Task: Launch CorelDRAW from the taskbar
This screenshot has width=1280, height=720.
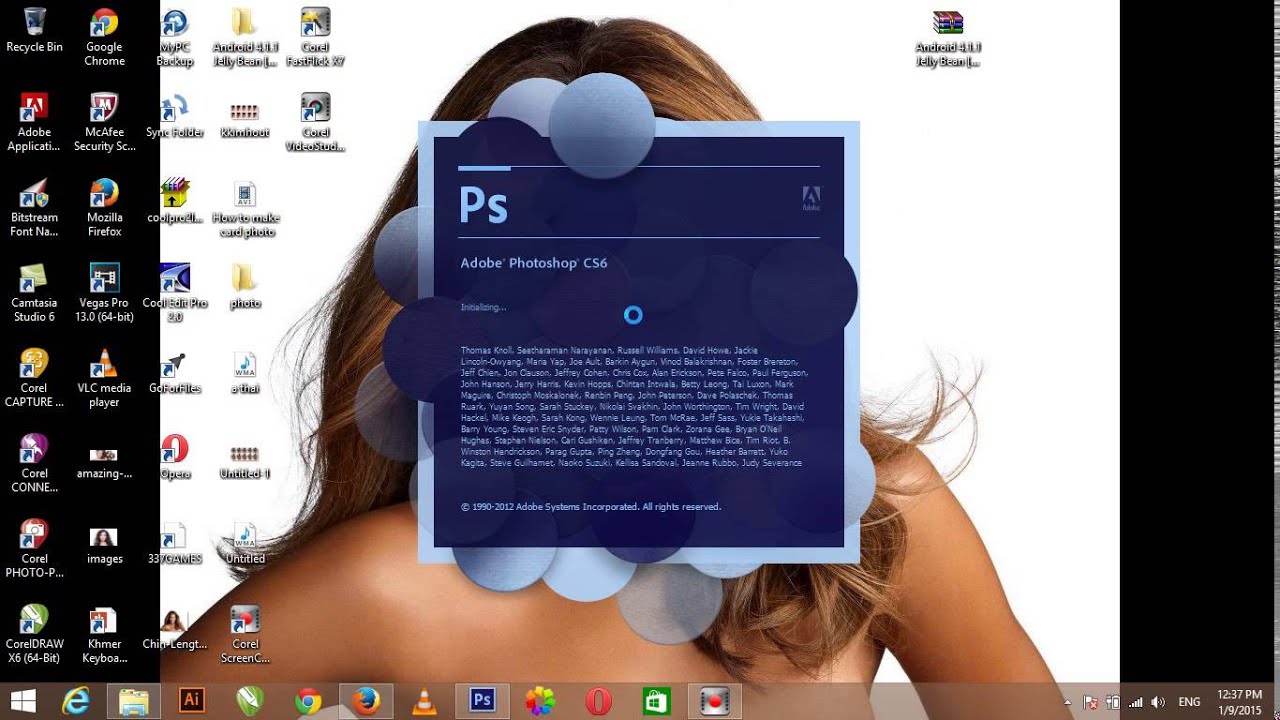Action: 250,702
